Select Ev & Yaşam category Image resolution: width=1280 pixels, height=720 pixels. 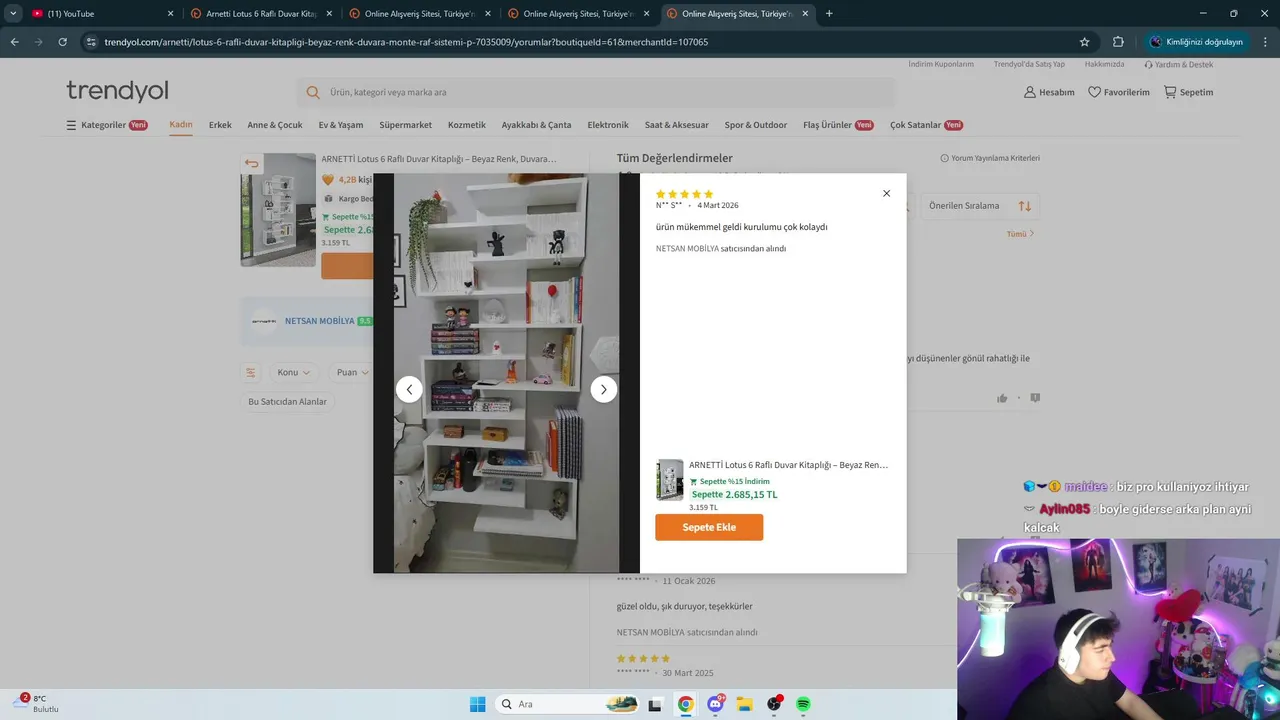click(x=341, y=125)
